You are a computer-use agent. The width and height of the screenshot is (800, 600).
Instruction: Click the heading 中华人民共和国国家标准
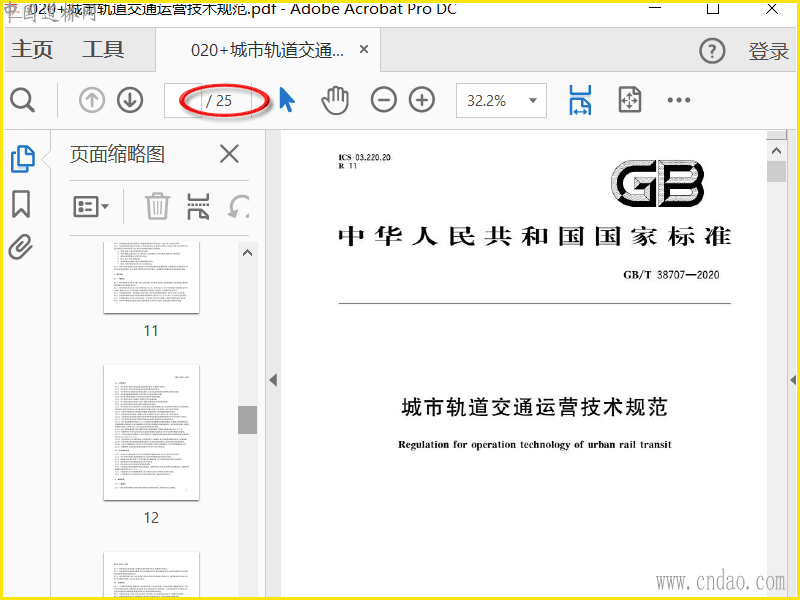(535, 237)
